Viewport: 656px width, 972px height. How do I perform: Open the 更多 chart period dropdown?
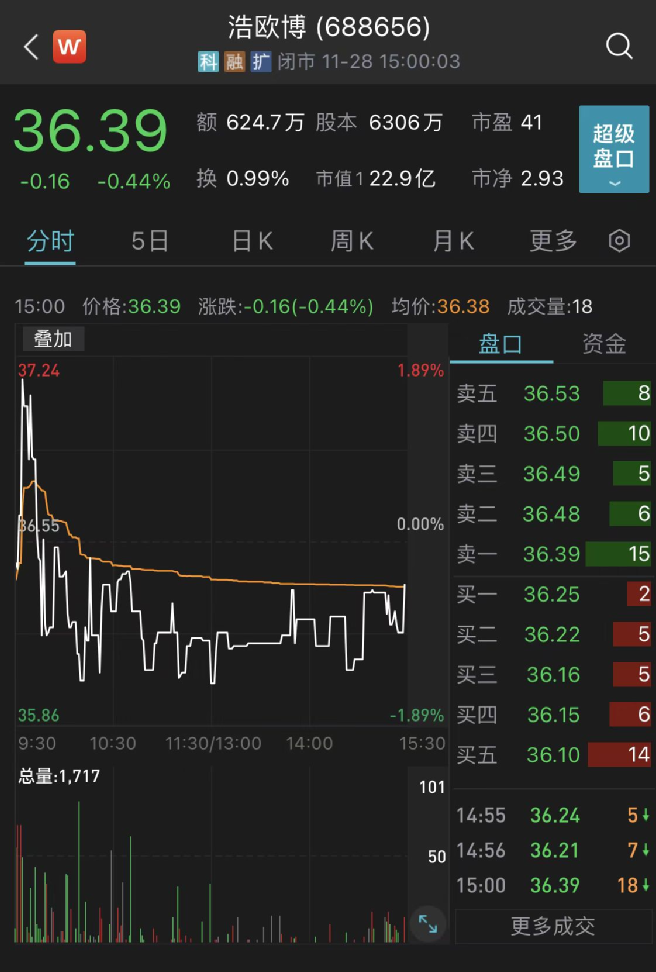(553, 241)
